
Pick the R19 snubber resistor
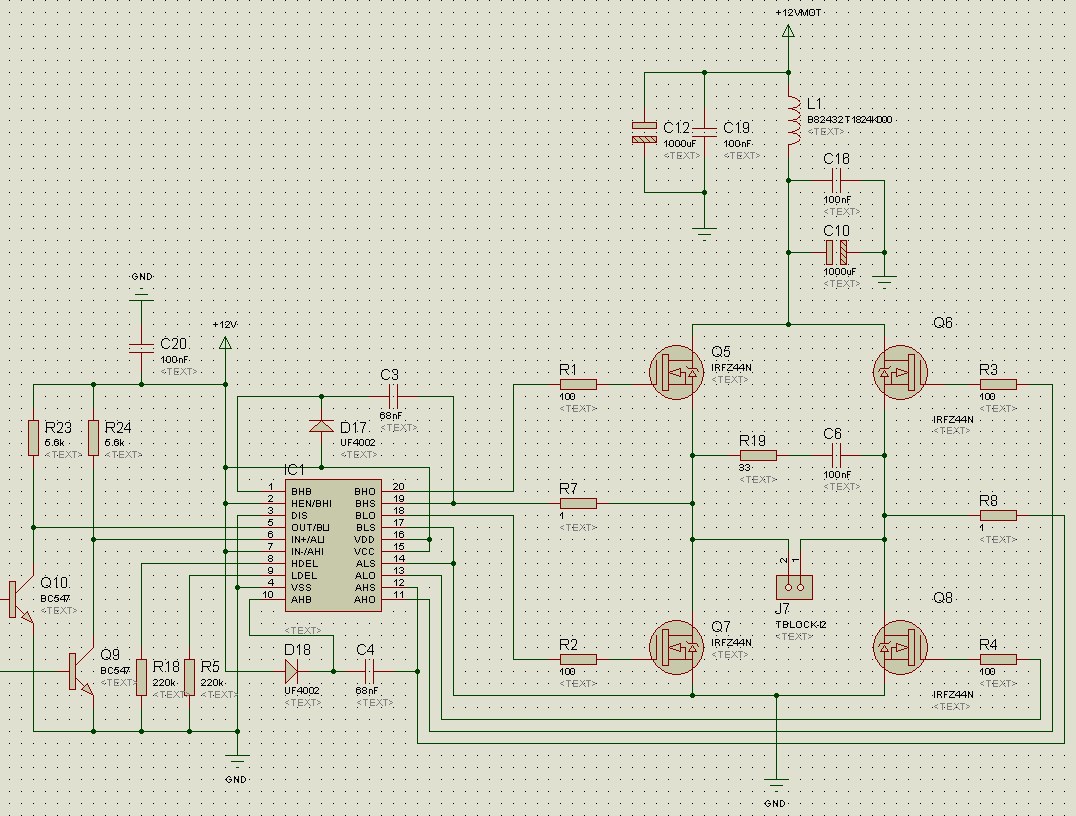[758, 456]
